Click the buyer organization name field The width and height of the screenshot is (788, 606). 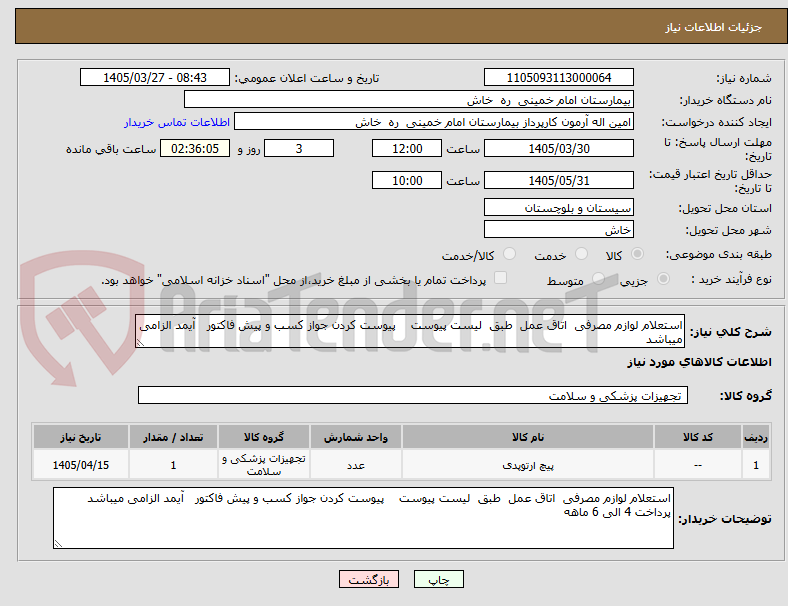409,99
